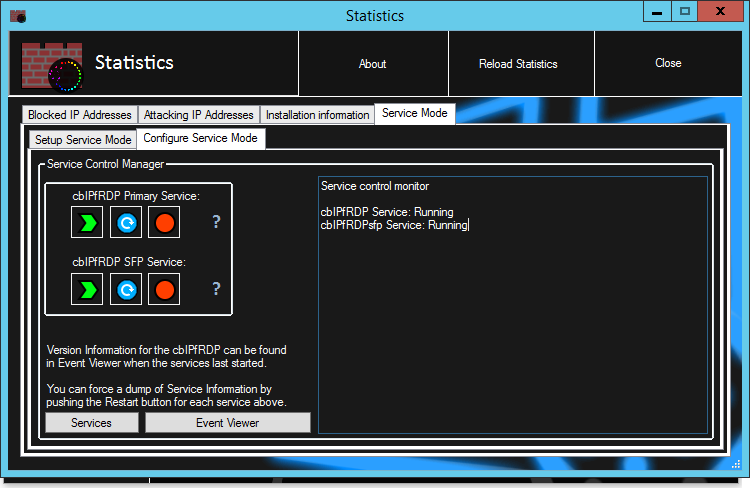Screen dimensions: 750x488
Task: Click the title bar application icon
Action: pos(18,16)
